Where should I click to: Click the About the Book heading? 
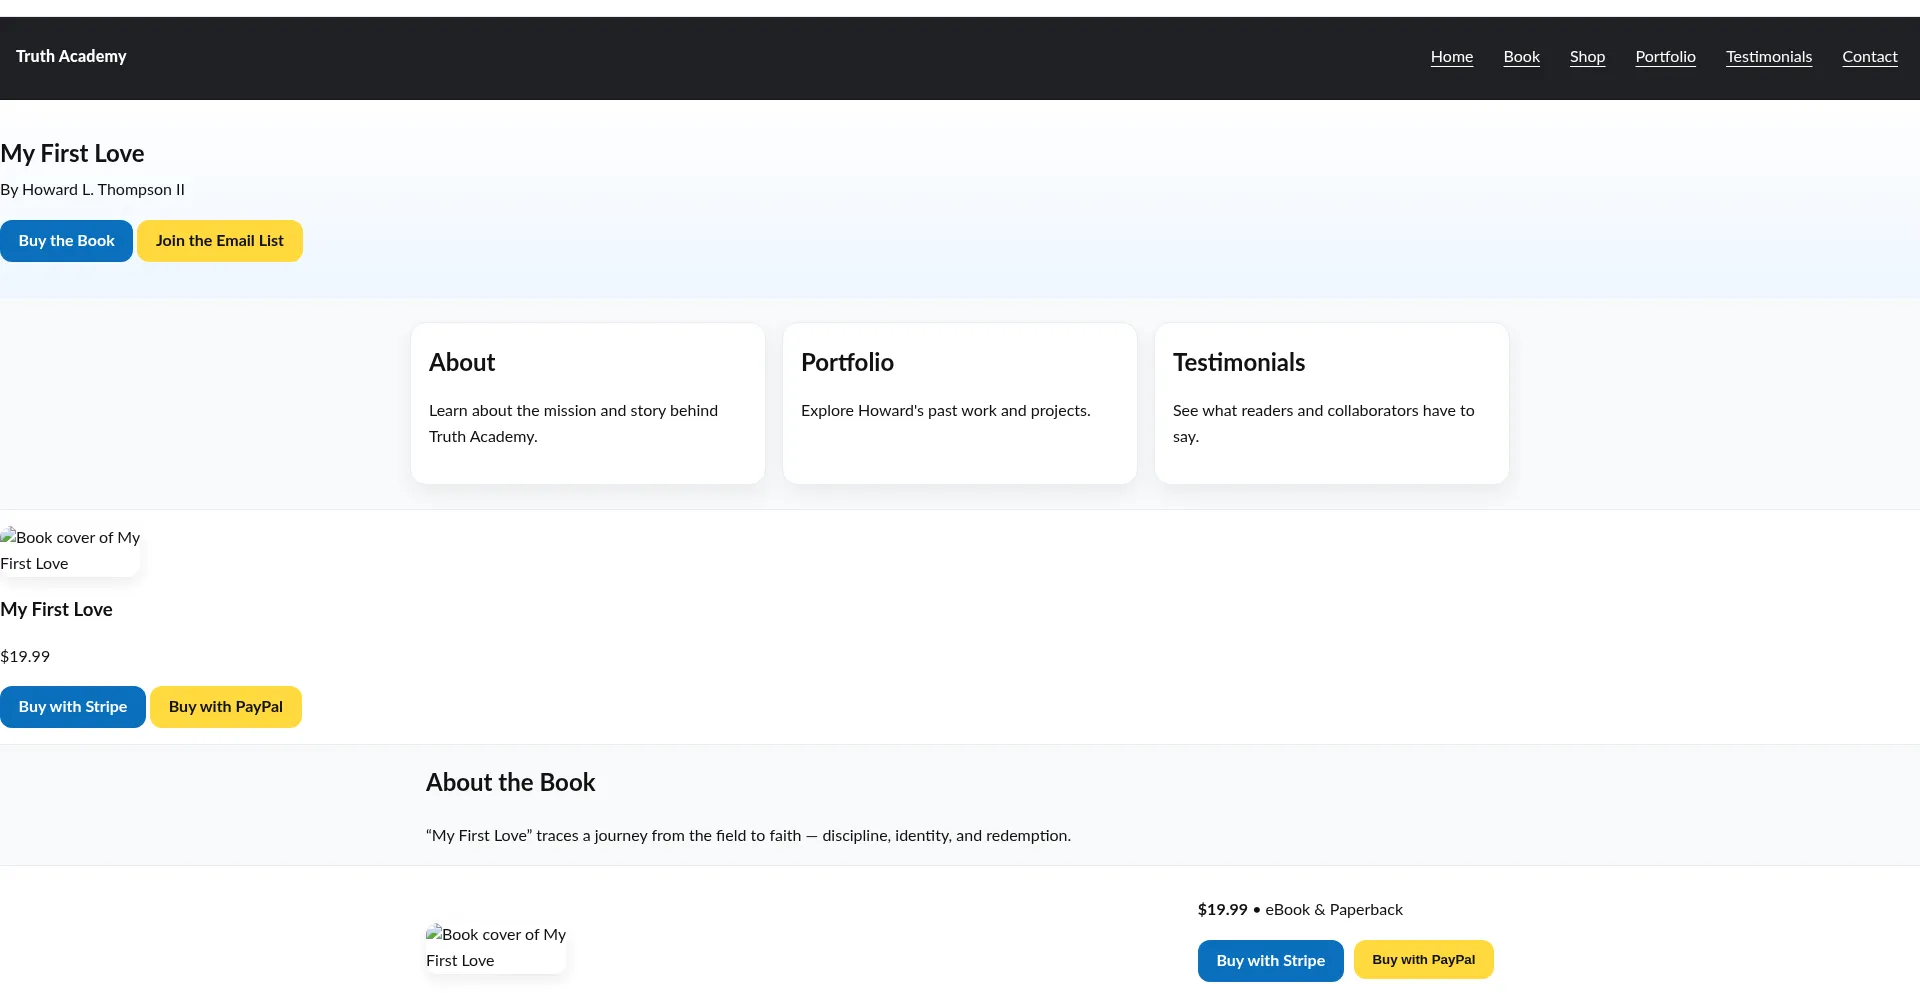click(x=510, y=782)
